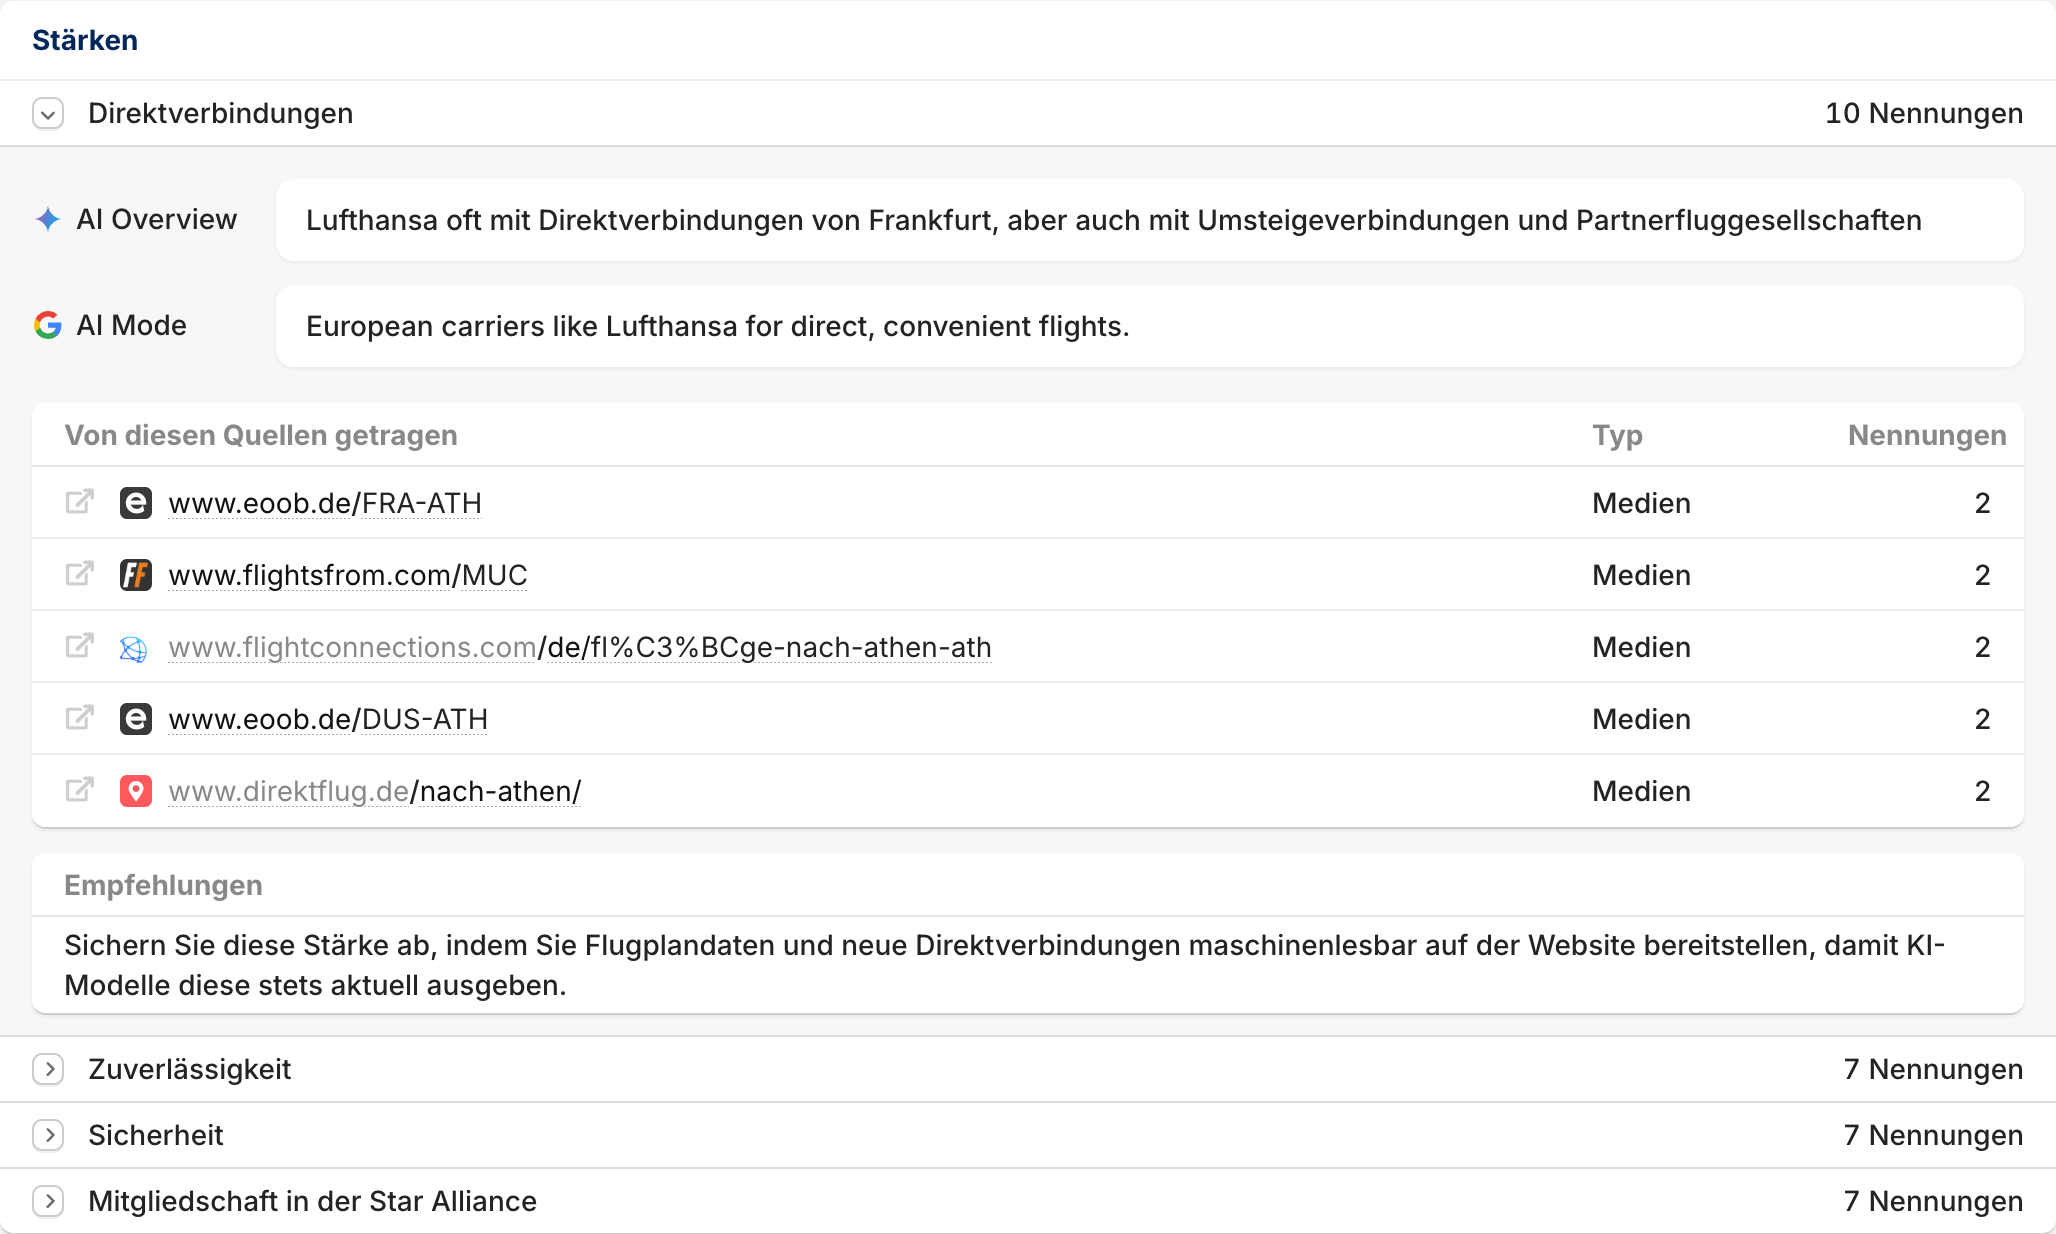The height and width of the screenshot is (1234, 2056).
Task: Click mention count 2 in FRA-ATH row
Action: tap(1983, 503)
